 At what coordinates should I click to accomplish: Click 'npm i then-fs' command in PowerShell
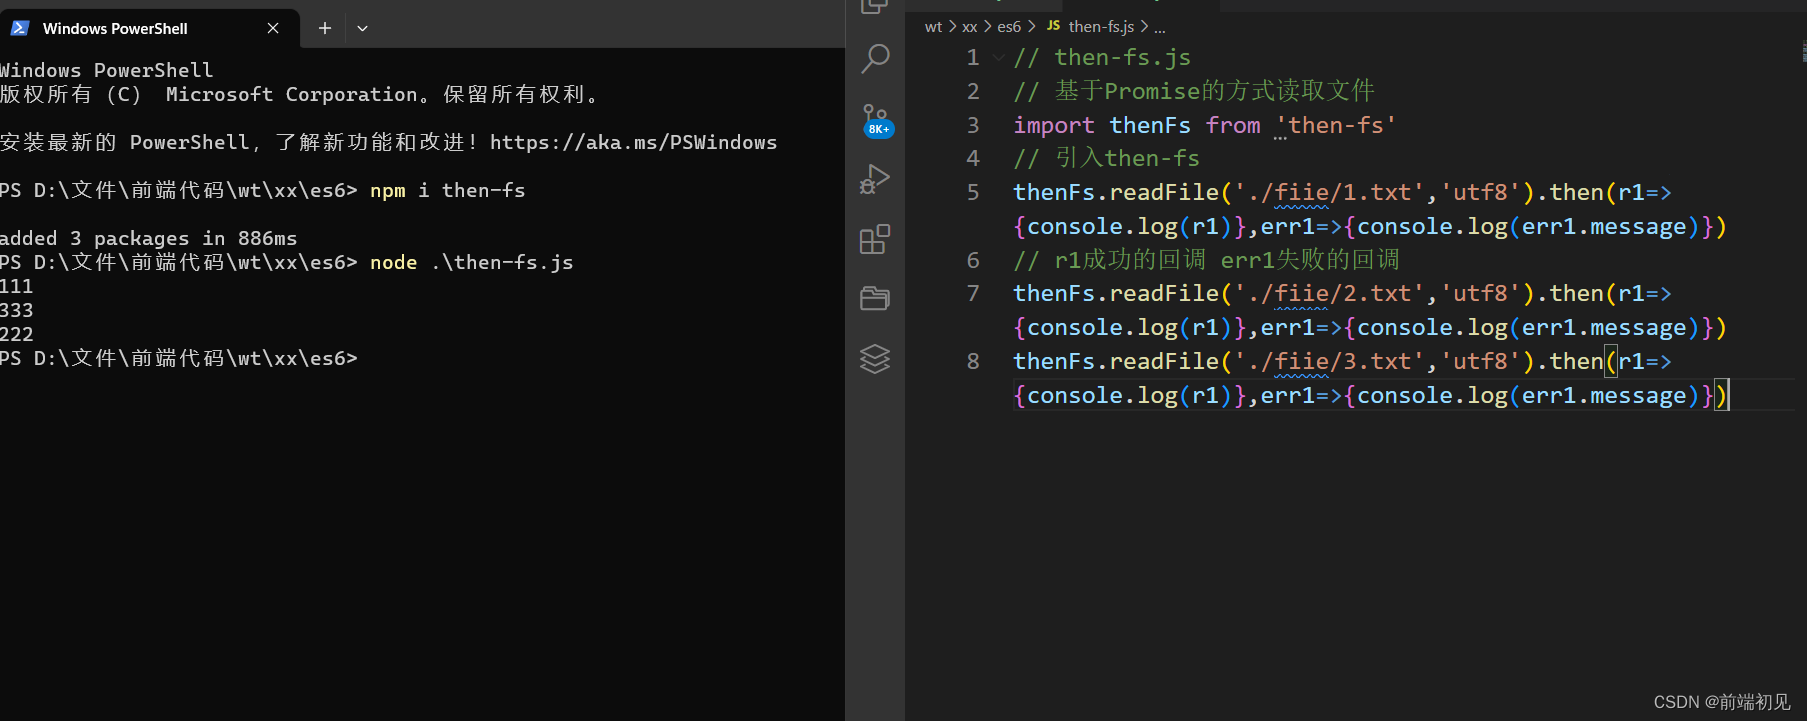pos(447,190)
